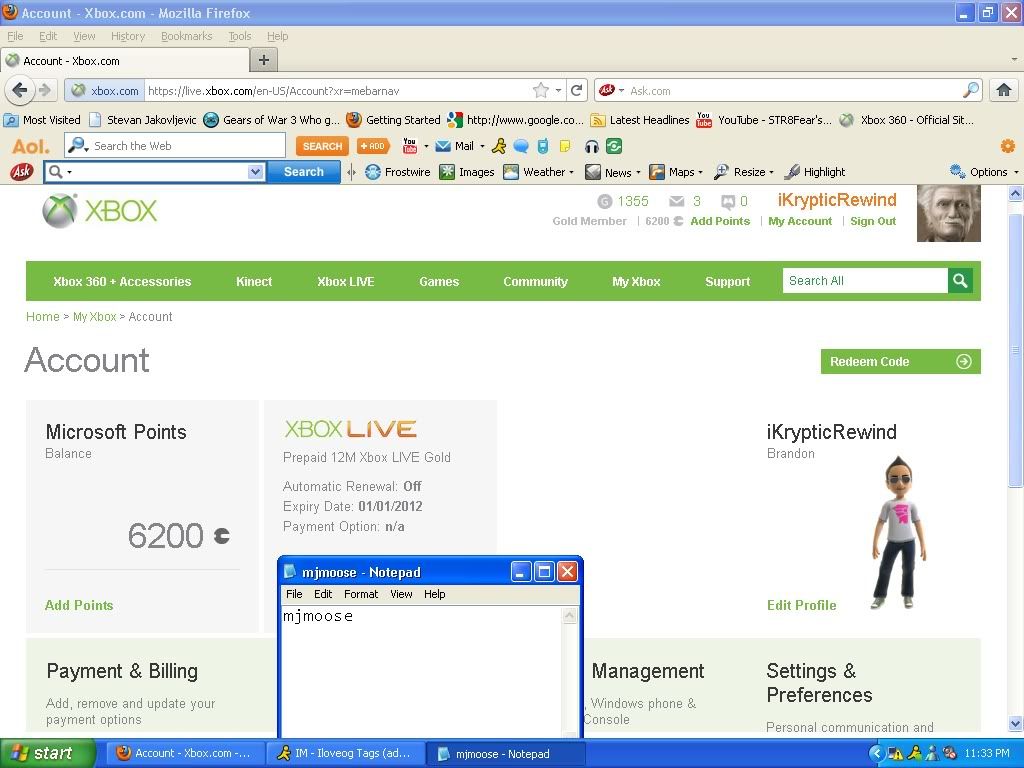The height and width of the screenshot is (768, 1024).
Task: Open Frostwire from the Ask toolbar
Action: tap(398, 172)
